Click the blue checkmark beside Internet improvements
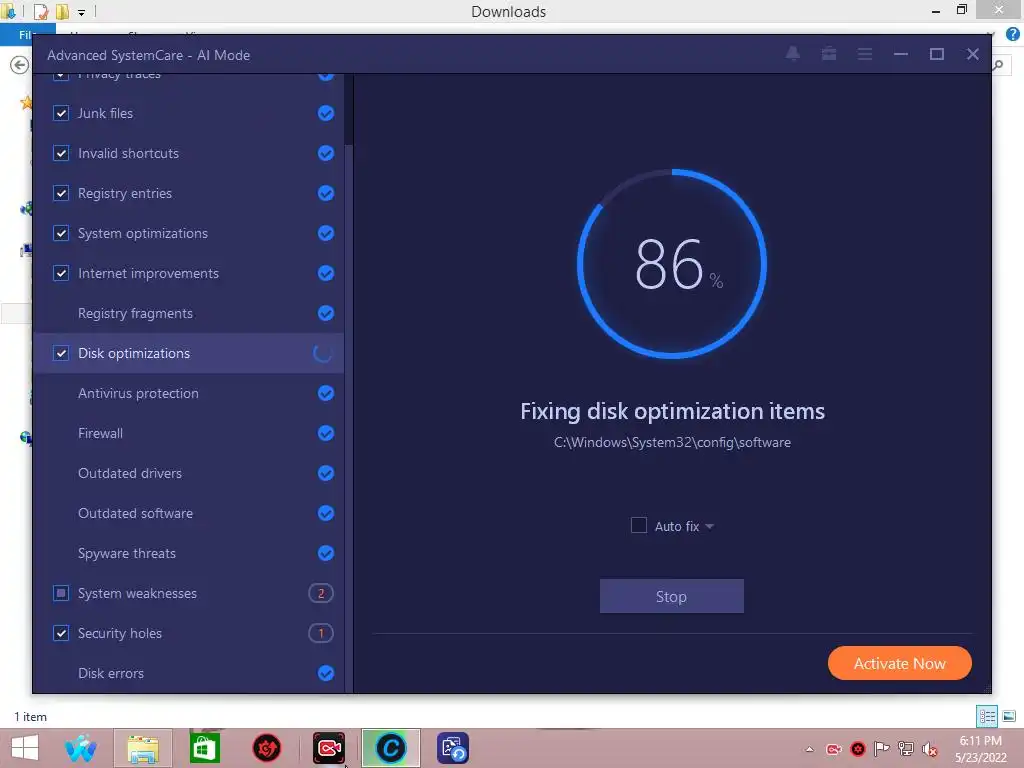Screen dimensions: 1024x768 point(326,273)
